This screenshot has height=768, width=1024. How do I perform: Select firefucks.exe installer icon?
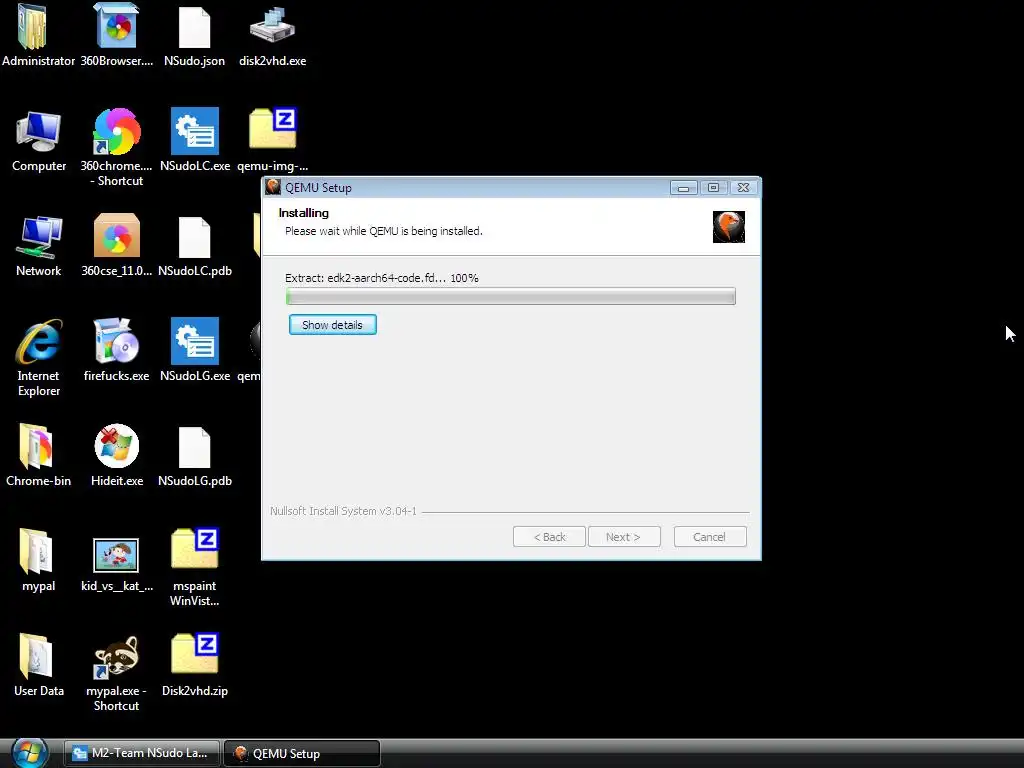point(116,341)
